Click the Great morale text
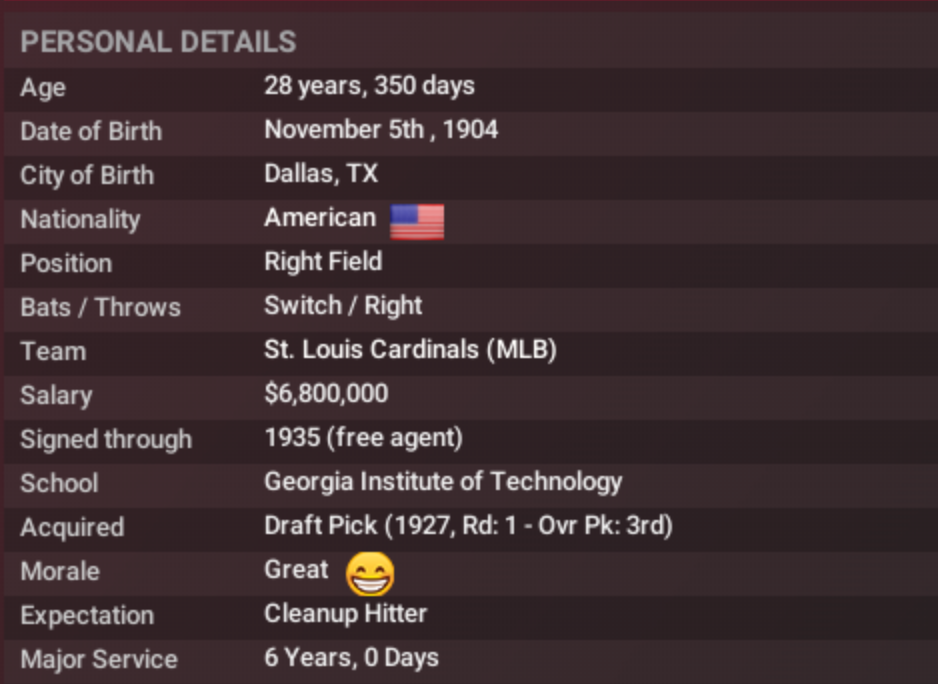Image resolution: width=938 pixels, height=684 pixels. [296, 570]
